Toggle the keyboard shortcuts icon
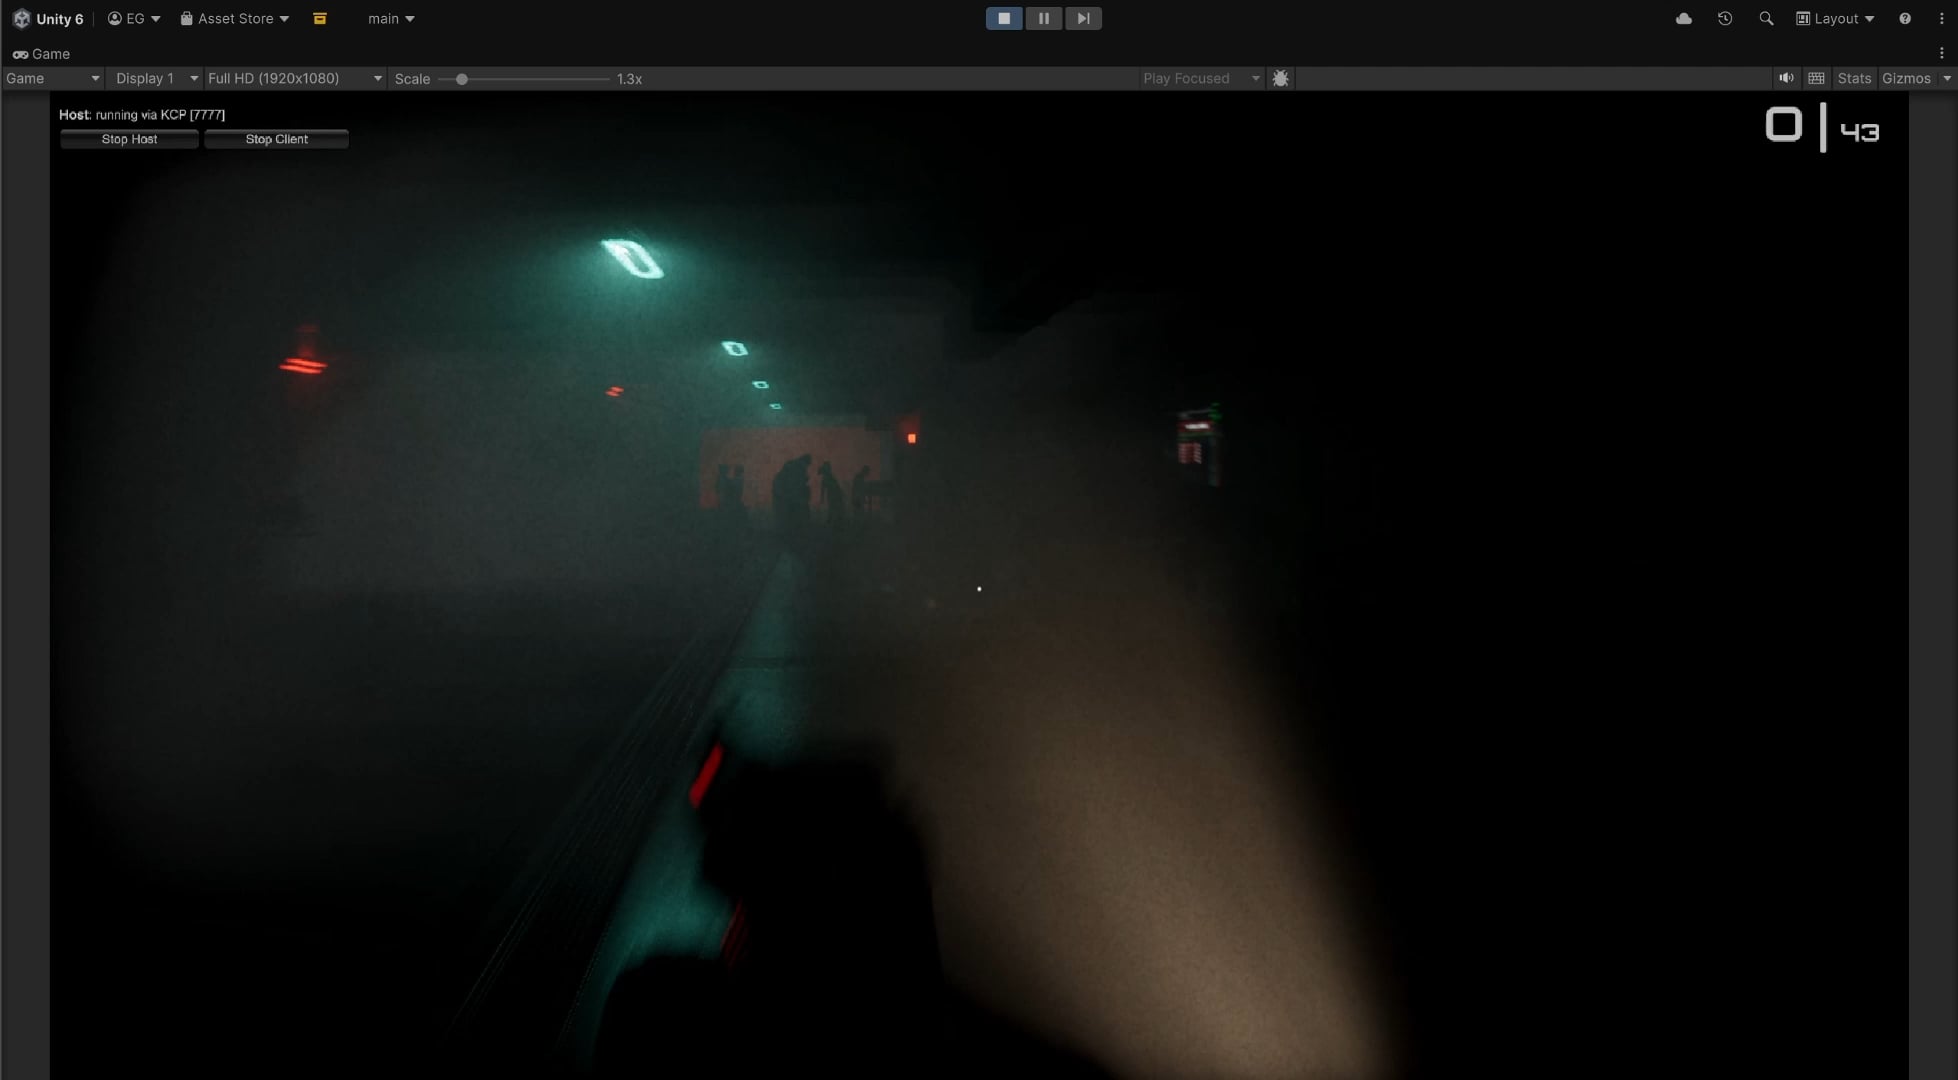The height and width of the screenshot is (1080, 1958). click(x=1817, y=79)
